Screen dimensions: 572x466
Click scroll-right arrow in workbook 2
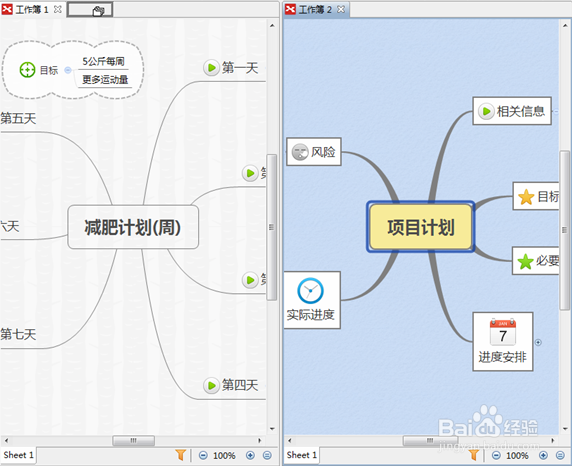pos(553,440)
